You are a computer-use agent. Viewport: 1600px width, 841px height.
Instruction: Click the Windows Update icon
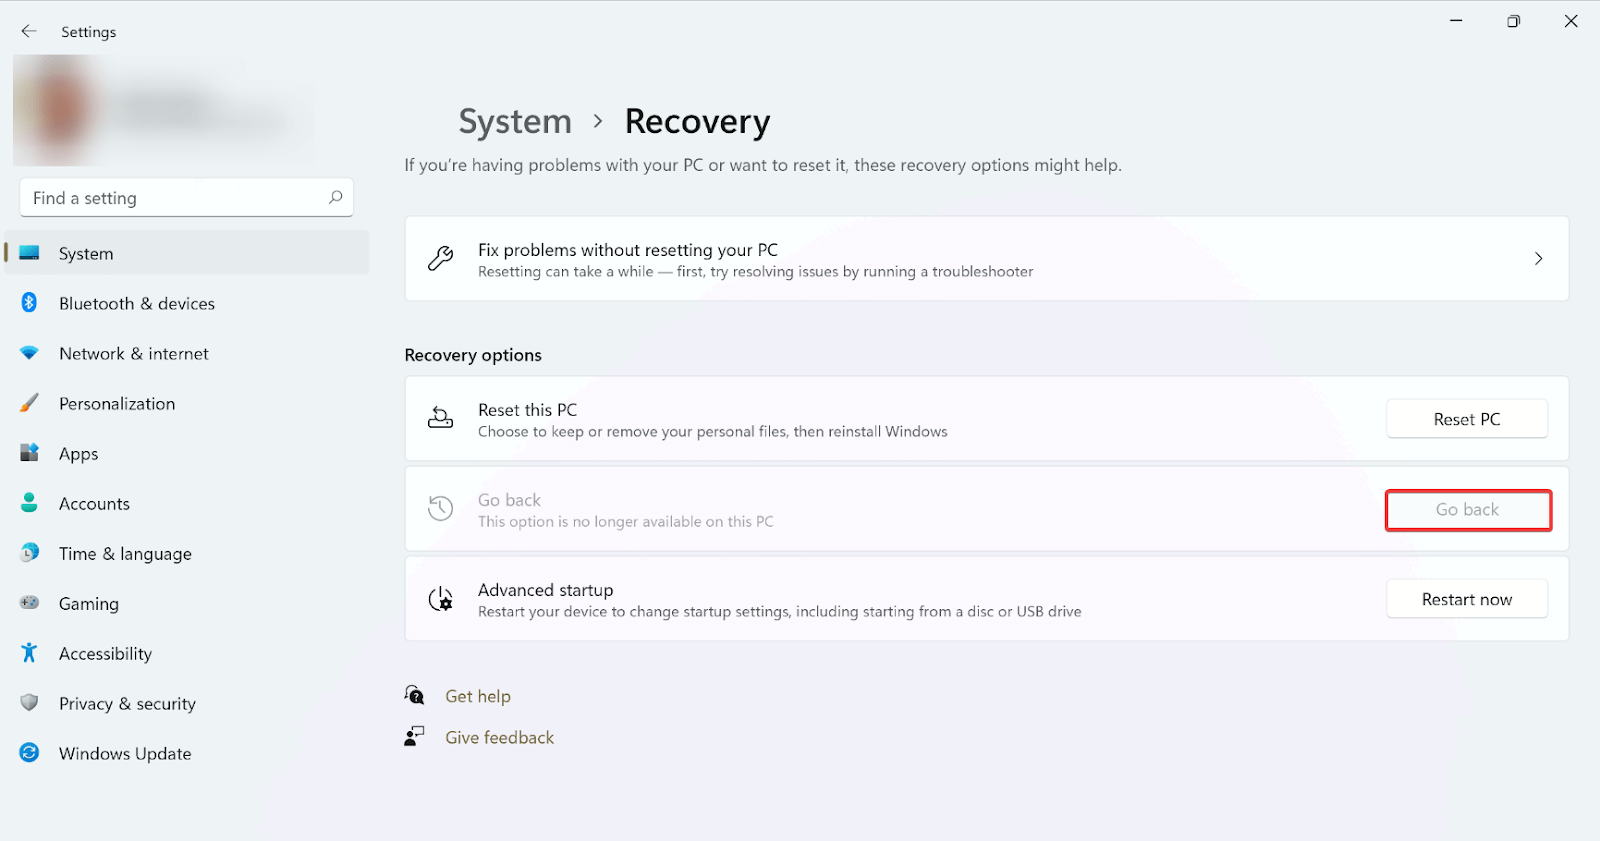(x=29, y=753)
